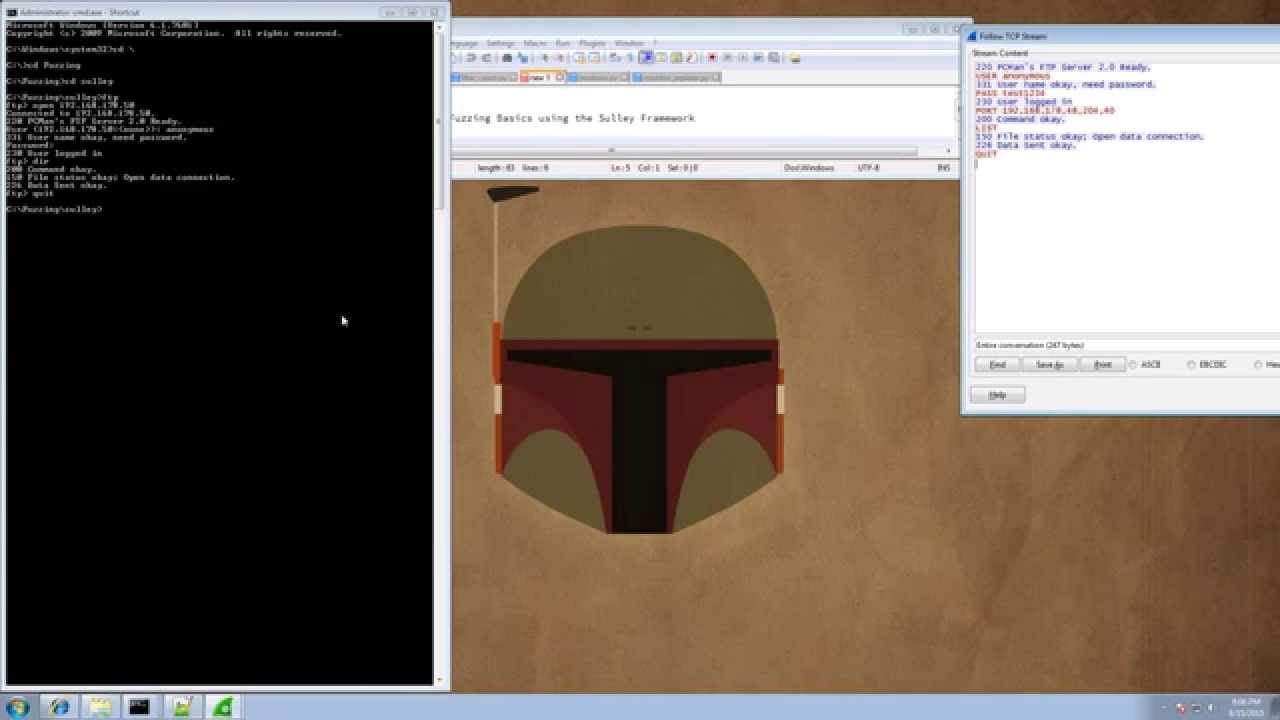Click 'C:\Fuzzing\sulley>' prompt at bottom of cmd
Image resolution: width=1280 pixels, height=720 pixels.
coord(54,209)
